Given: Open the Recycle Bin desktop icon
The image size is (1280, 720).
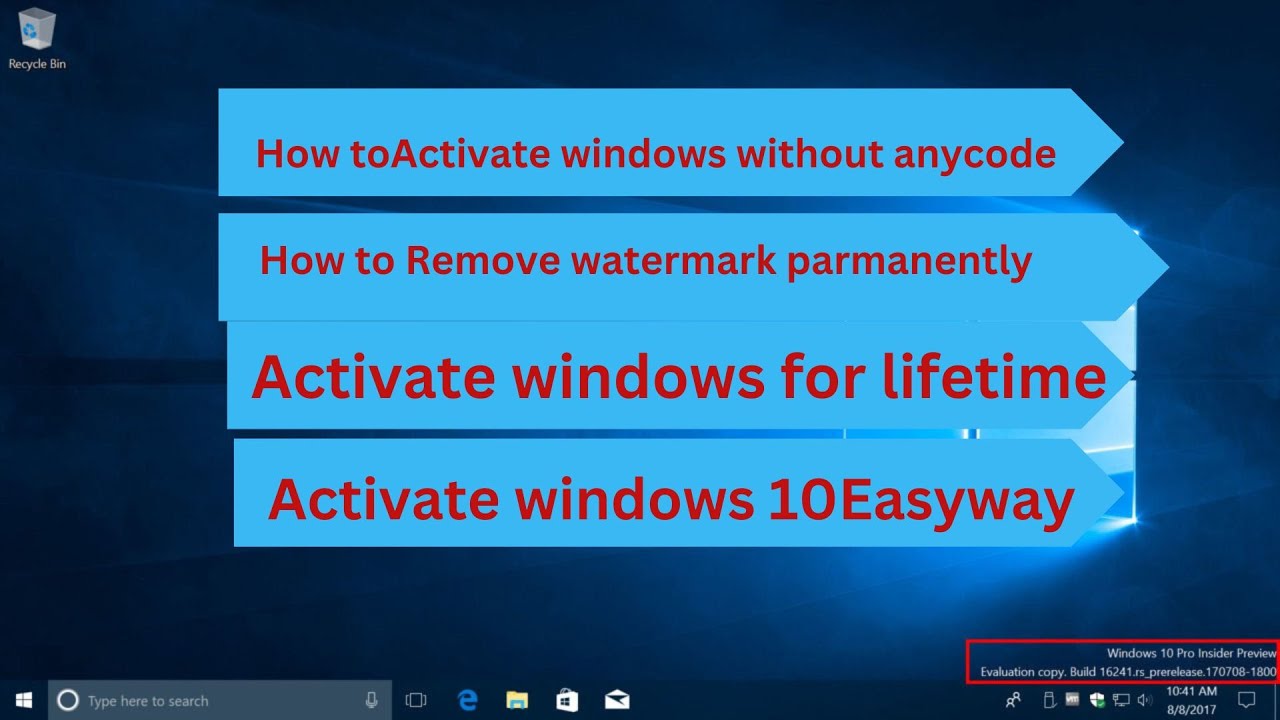Looking at the screenshot, I should (37, 38).
